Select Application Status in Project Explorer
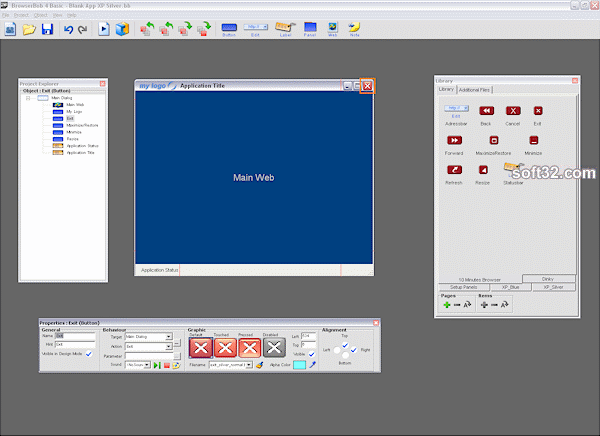 (x=80, y=145)
